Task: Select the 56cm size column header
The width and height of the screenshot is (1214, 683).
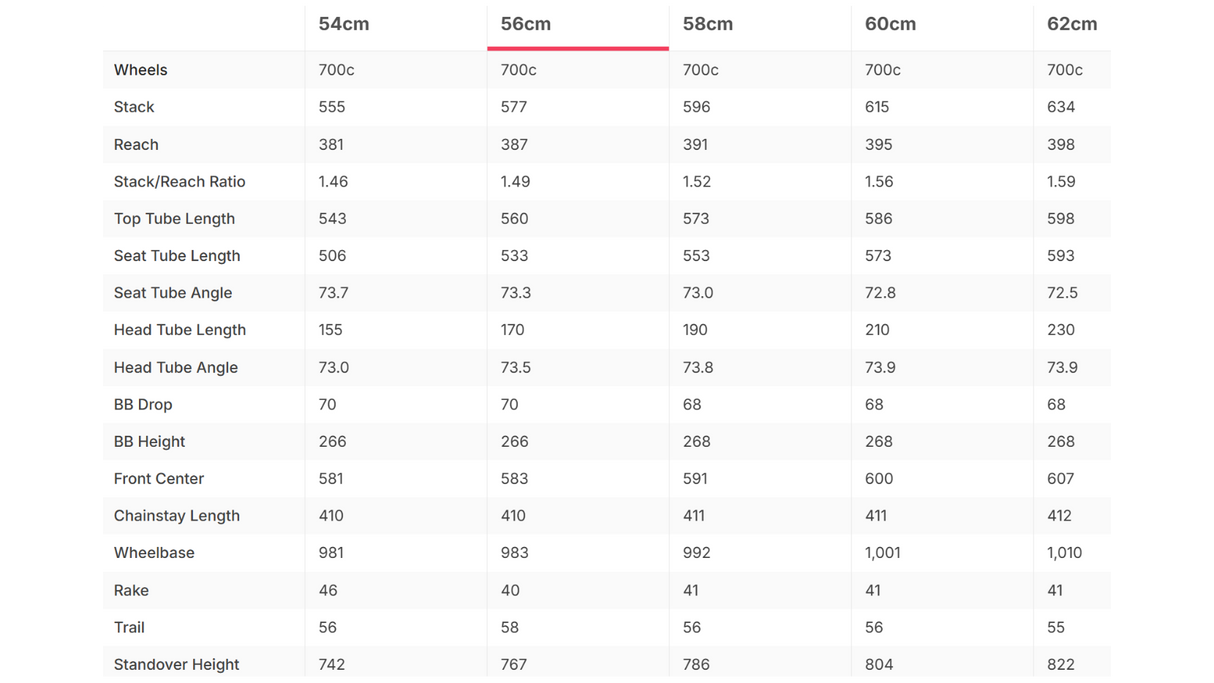Action: tap(526, 24)
